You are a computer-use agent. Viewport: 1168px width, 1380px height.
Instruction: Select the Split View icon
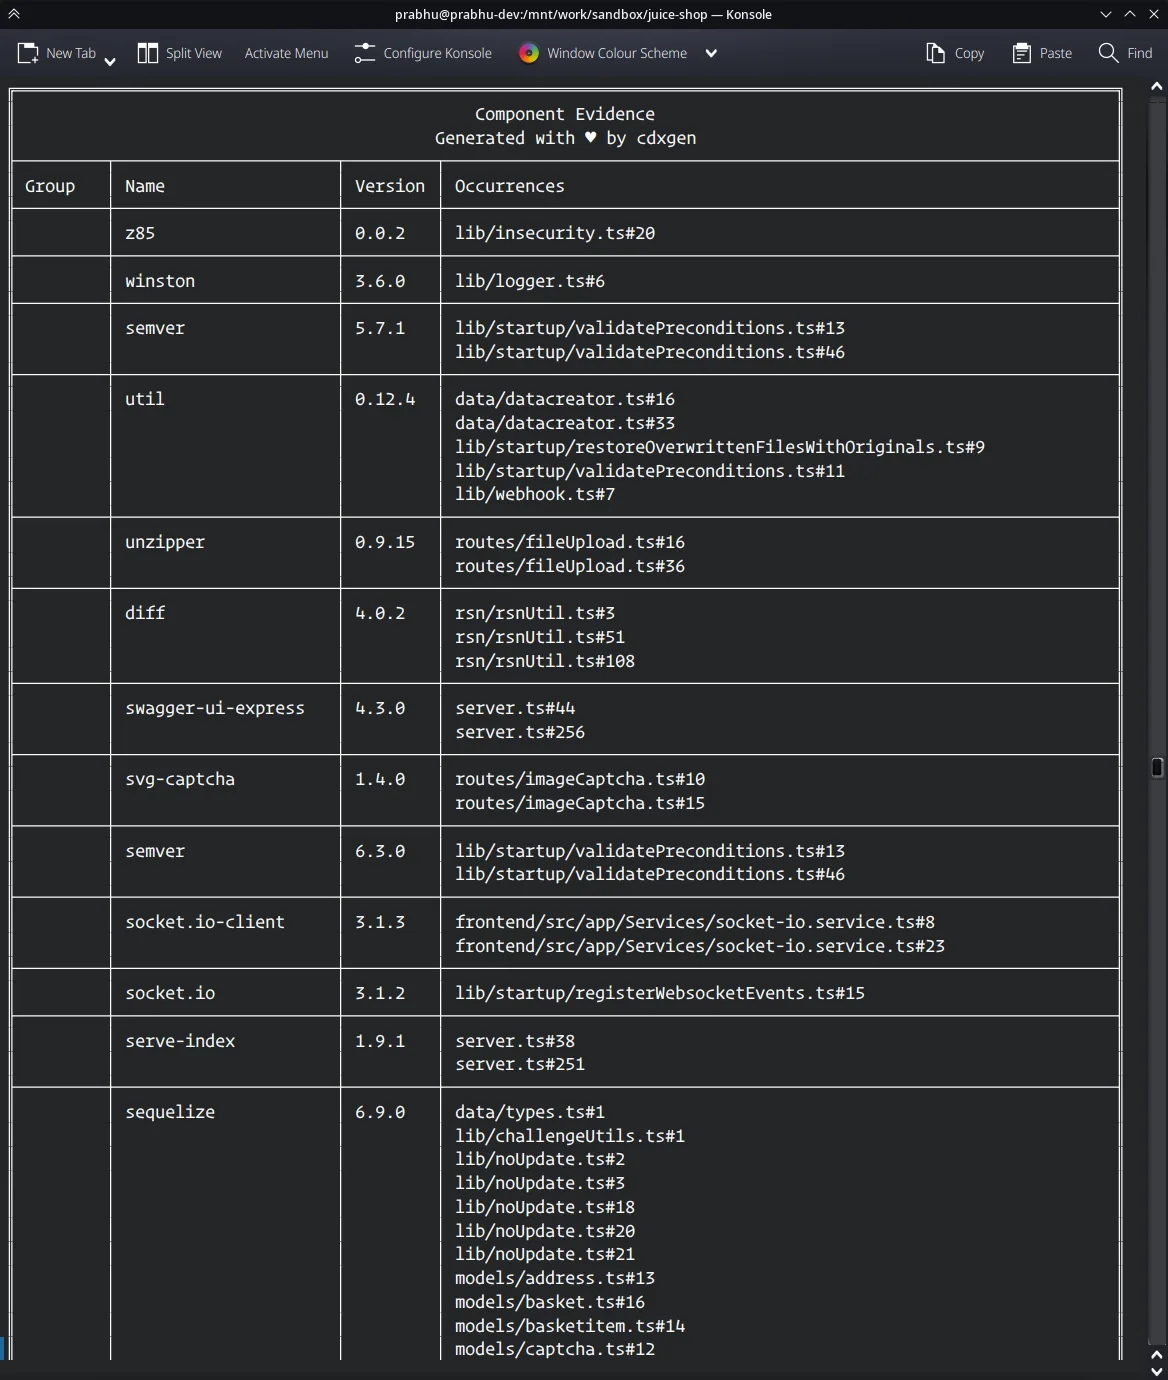[x=146, y=52]
